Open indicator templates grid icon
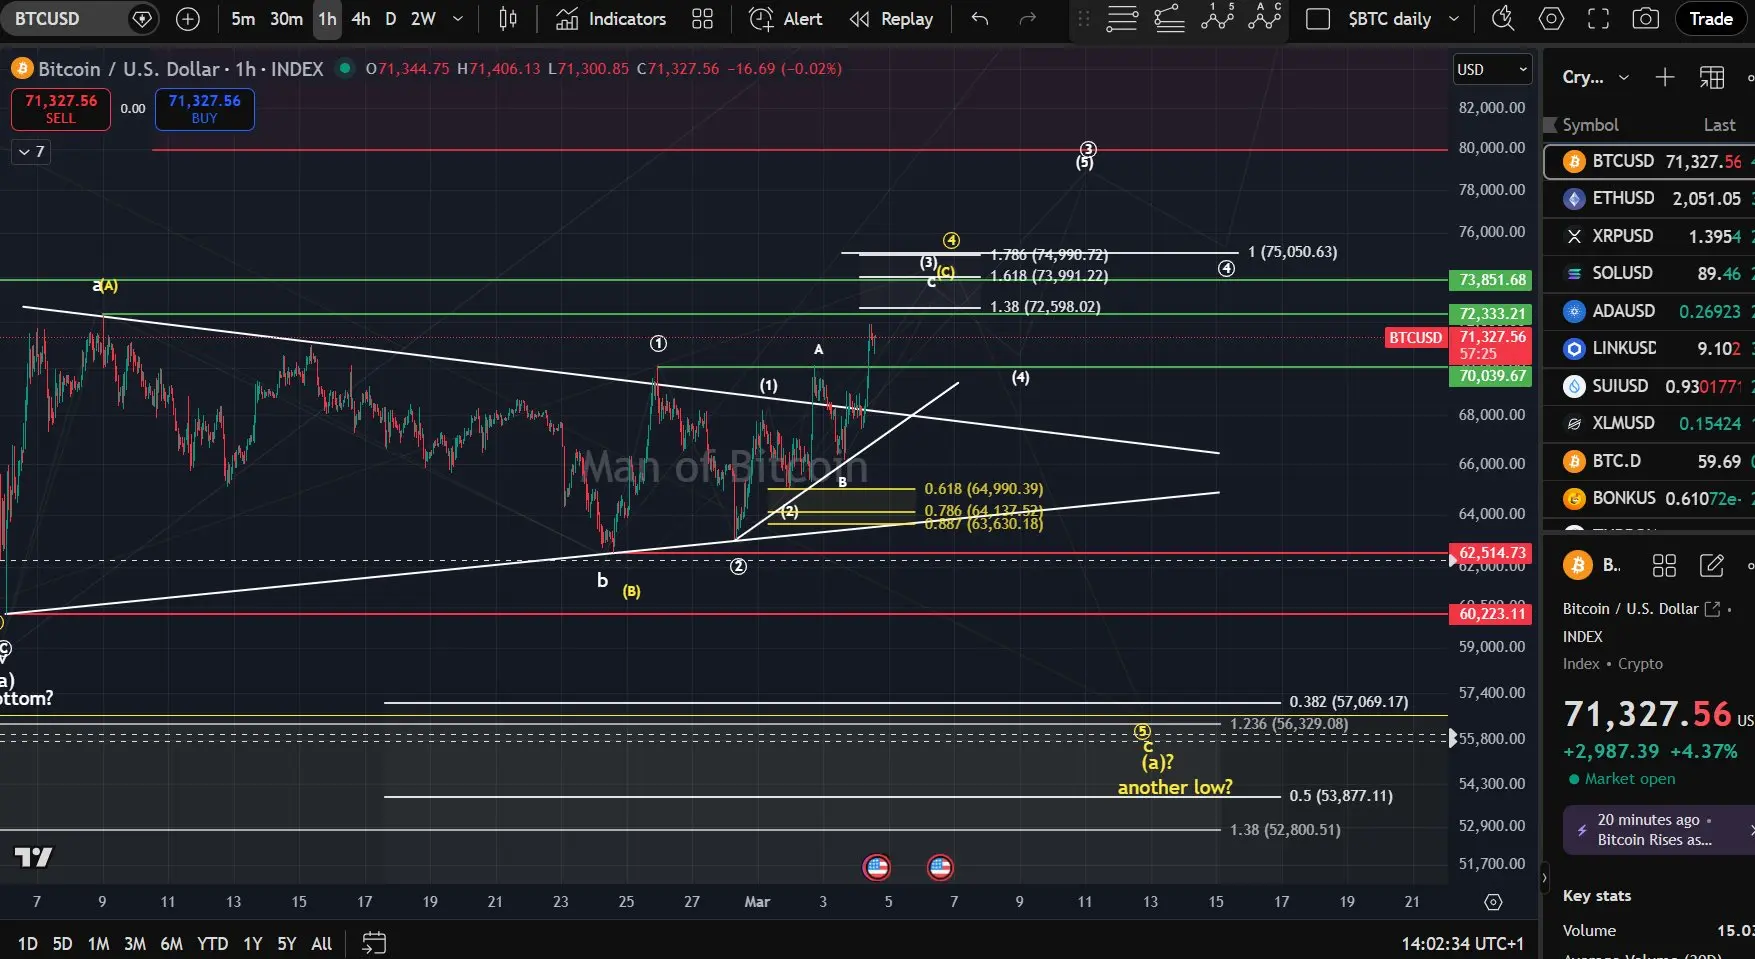 click(703, 19)
